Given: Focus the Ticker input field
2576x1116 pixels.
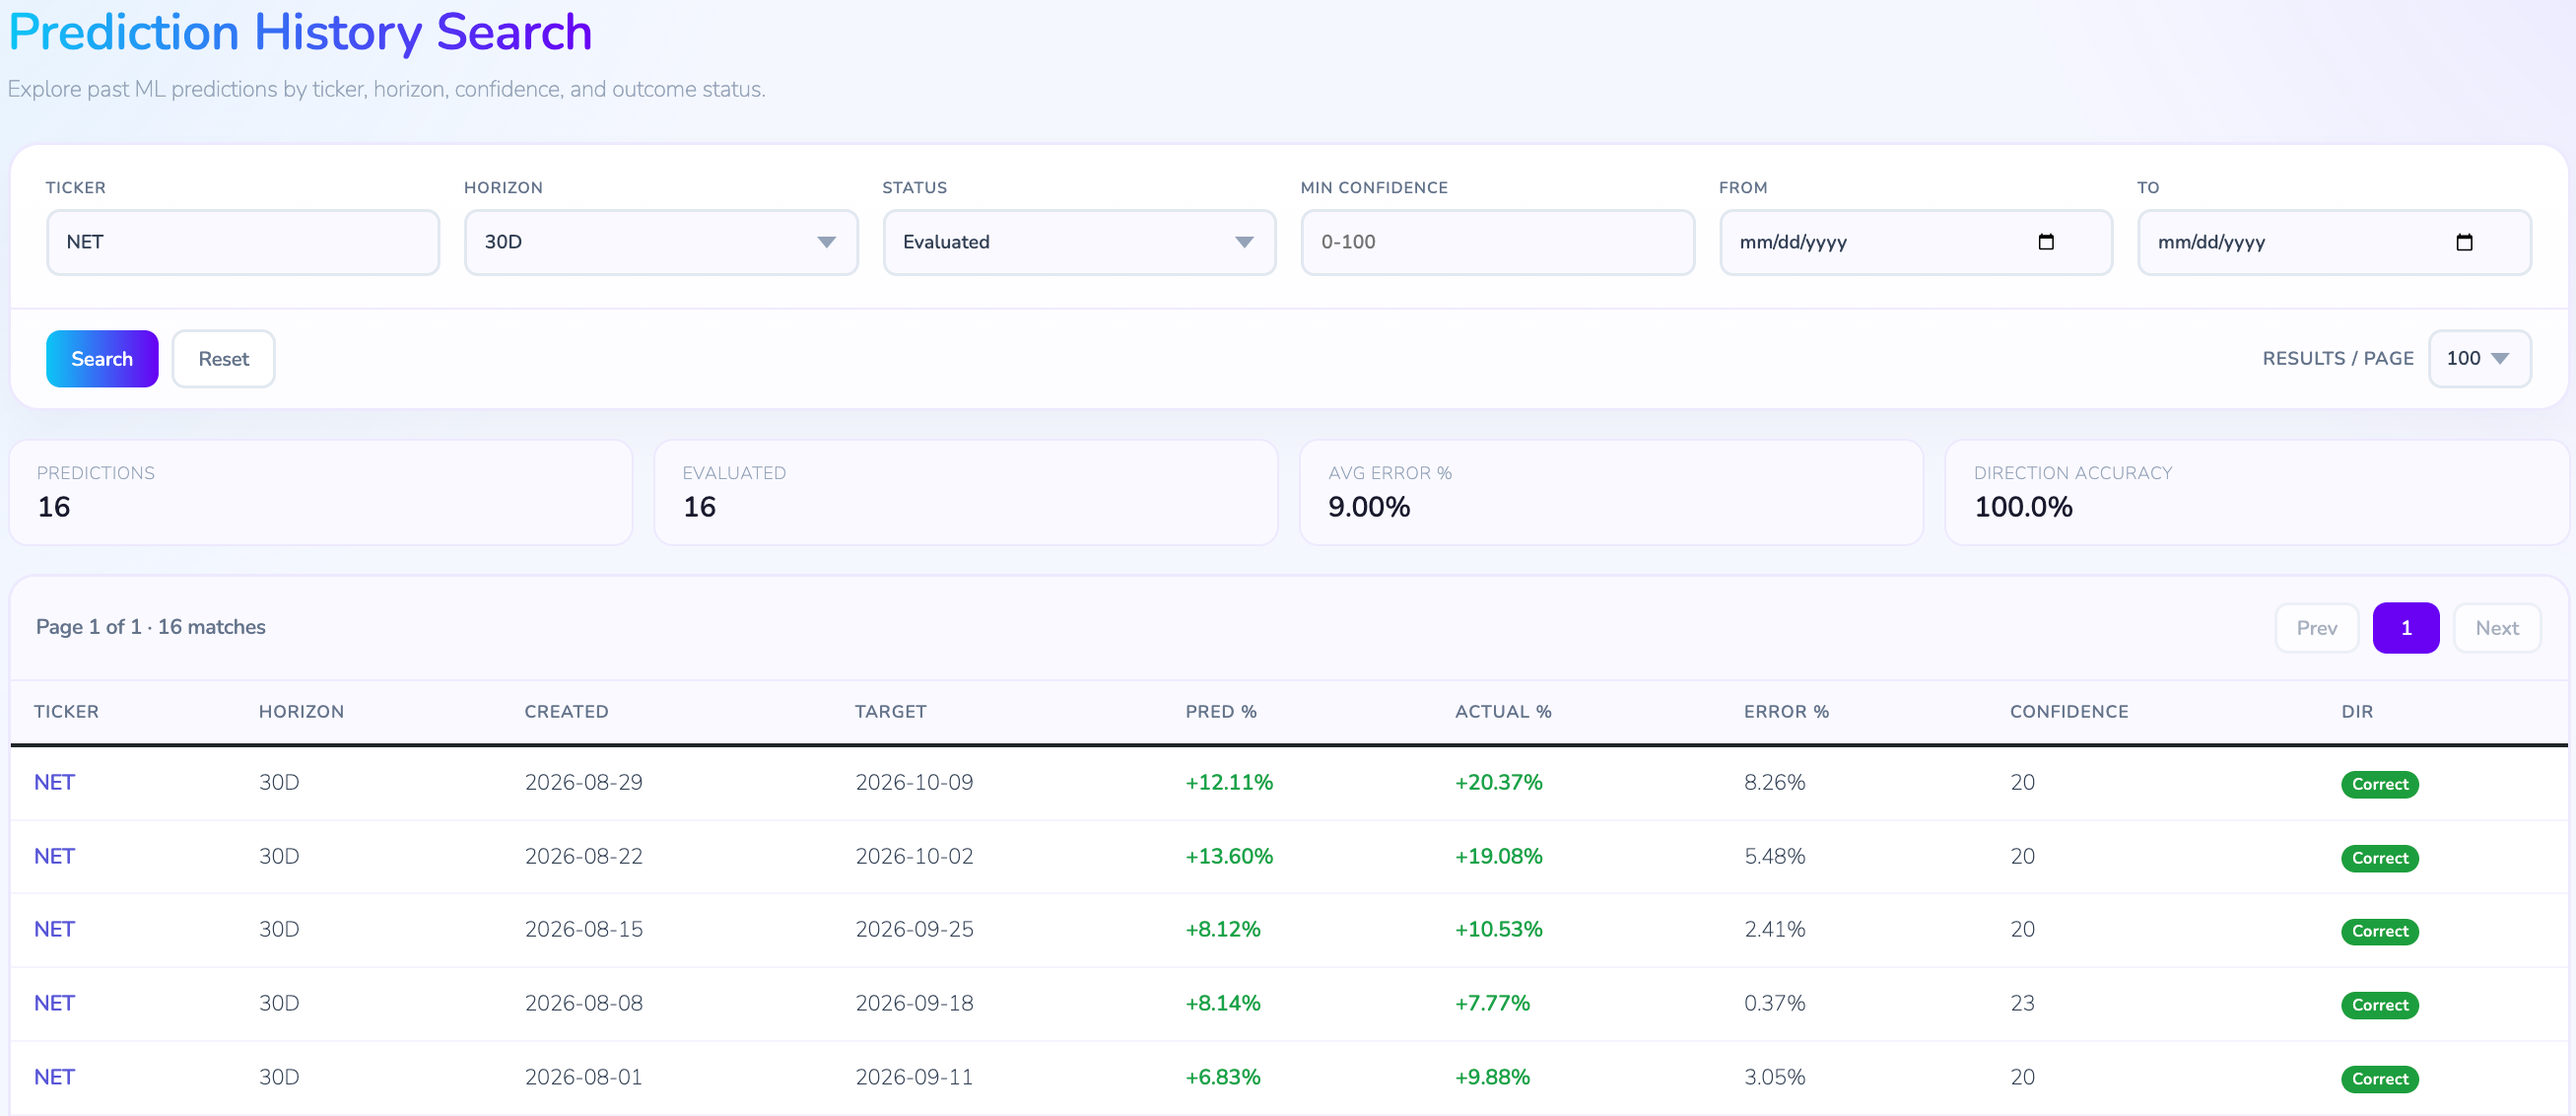Looking at the screenshot, I should click(243, 242).
